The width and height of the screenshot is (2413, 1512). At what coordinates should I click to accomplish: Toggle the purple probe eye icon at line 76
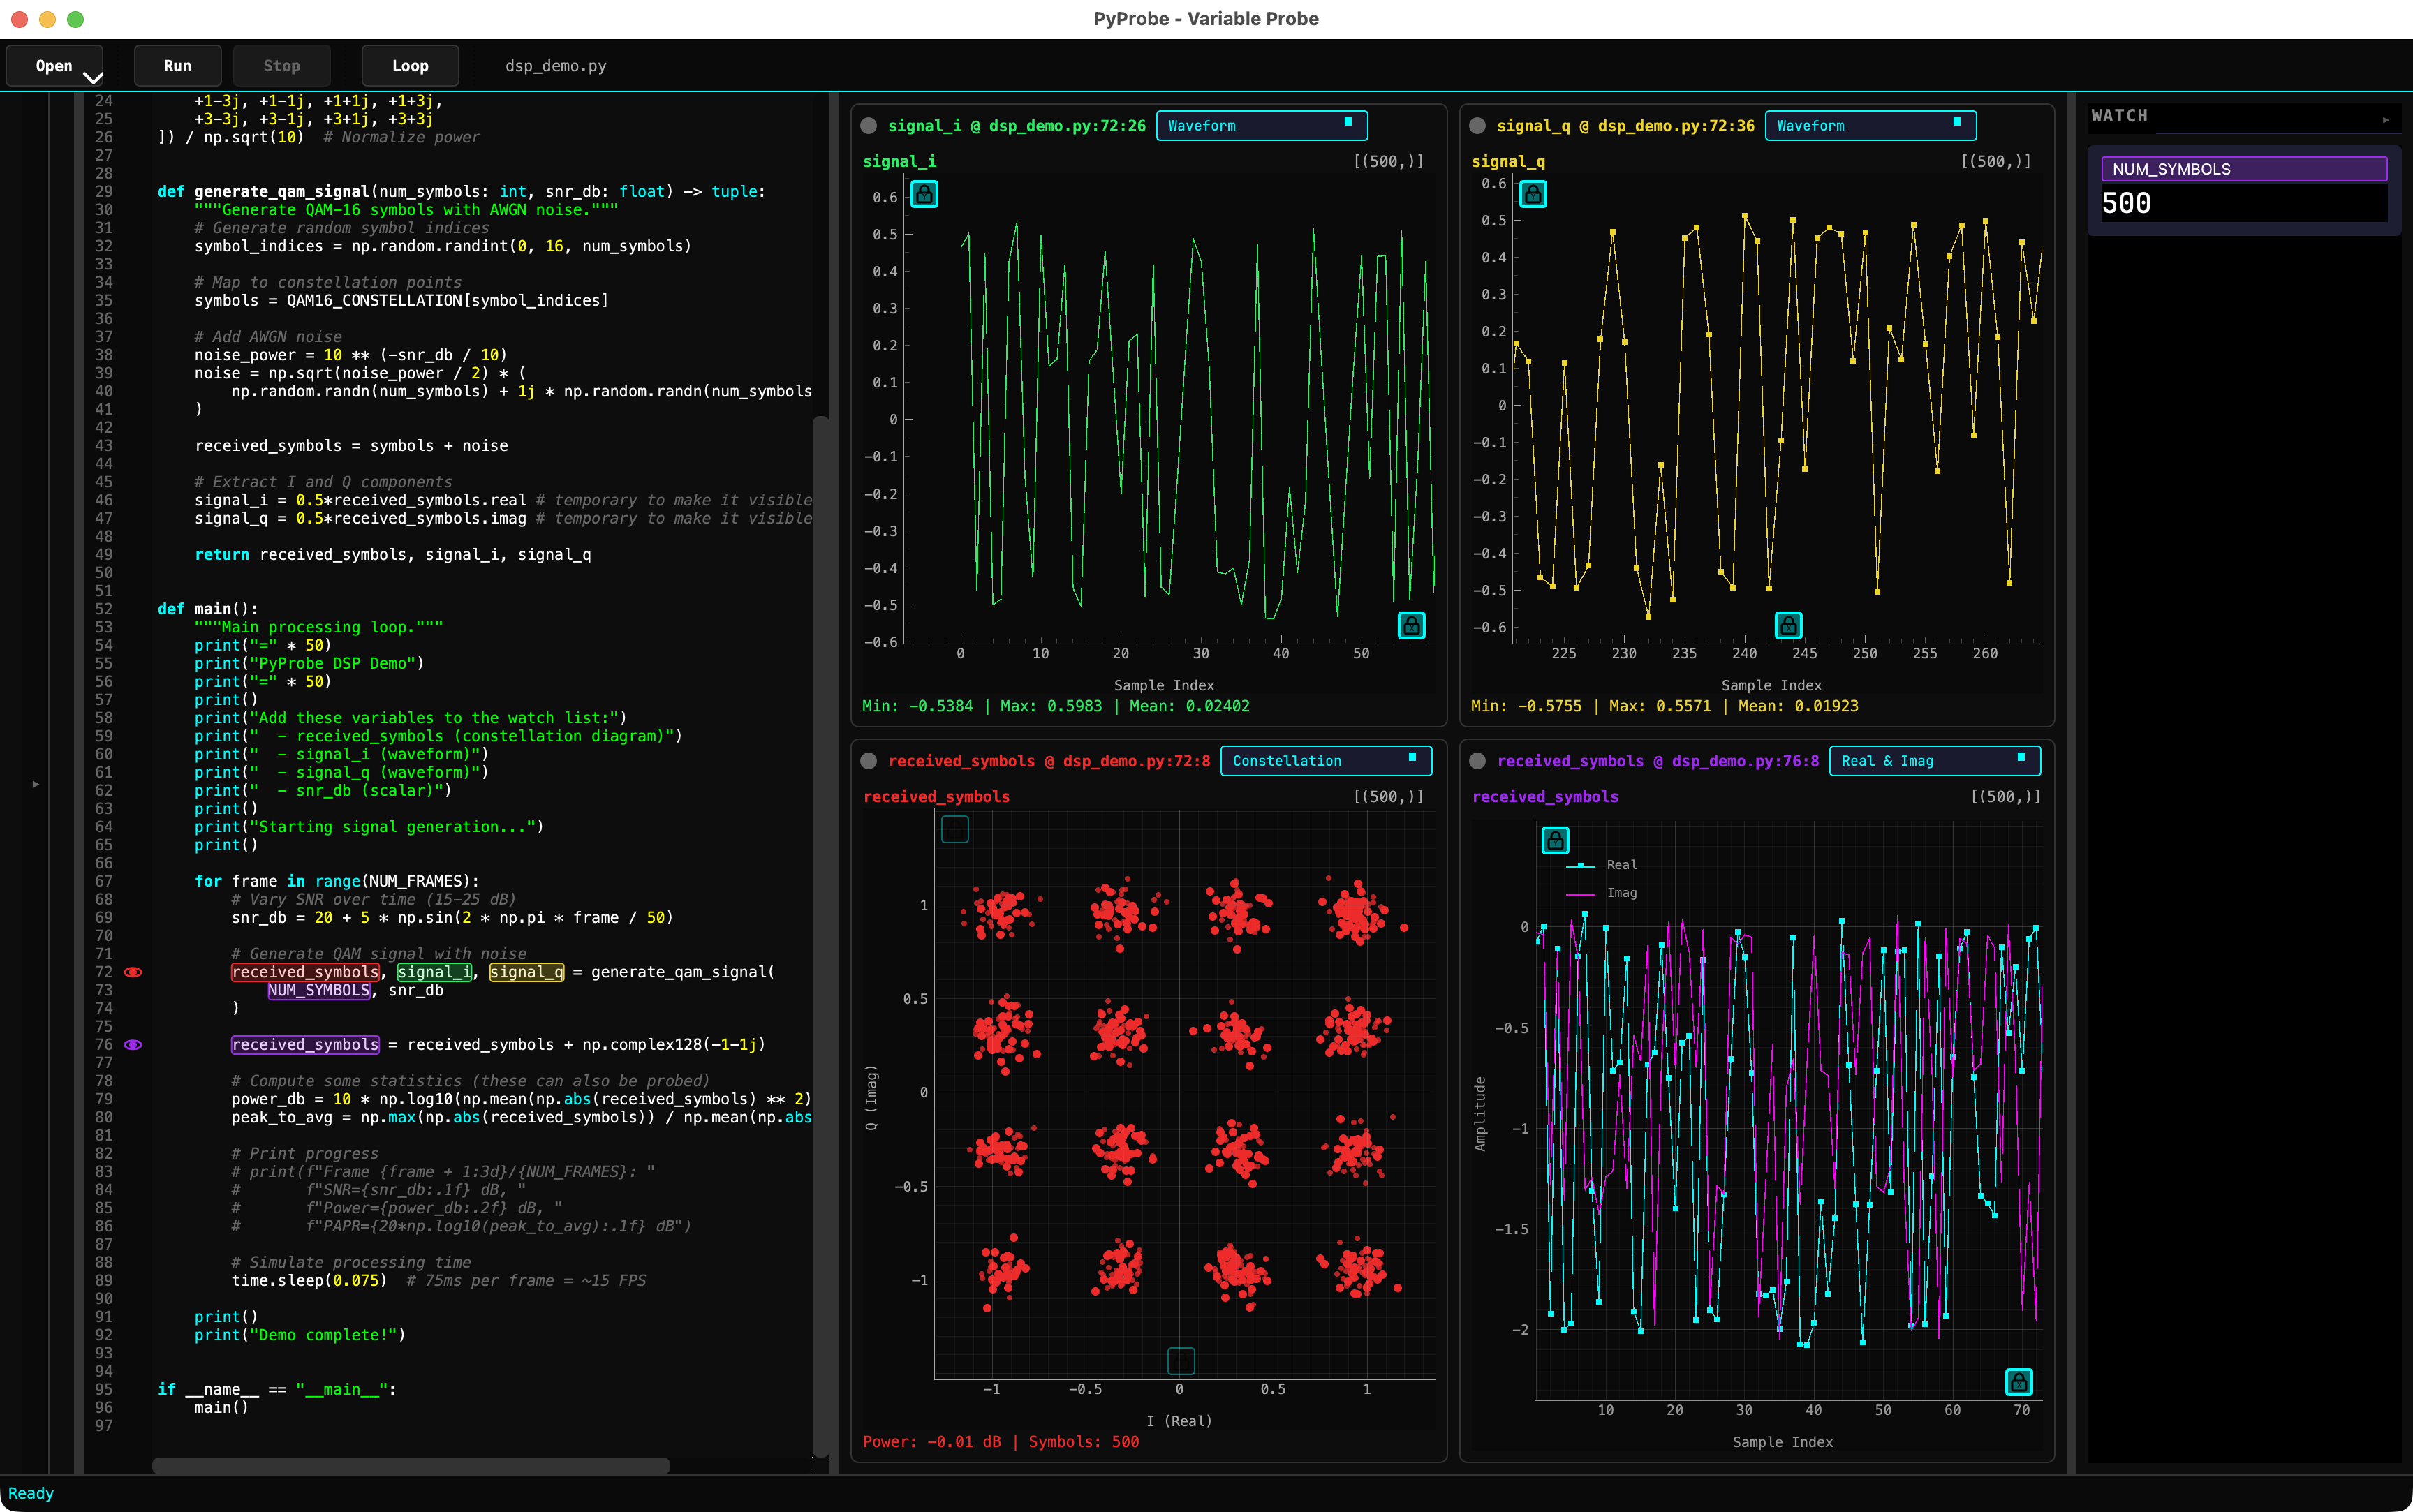tap(134, 1044)
